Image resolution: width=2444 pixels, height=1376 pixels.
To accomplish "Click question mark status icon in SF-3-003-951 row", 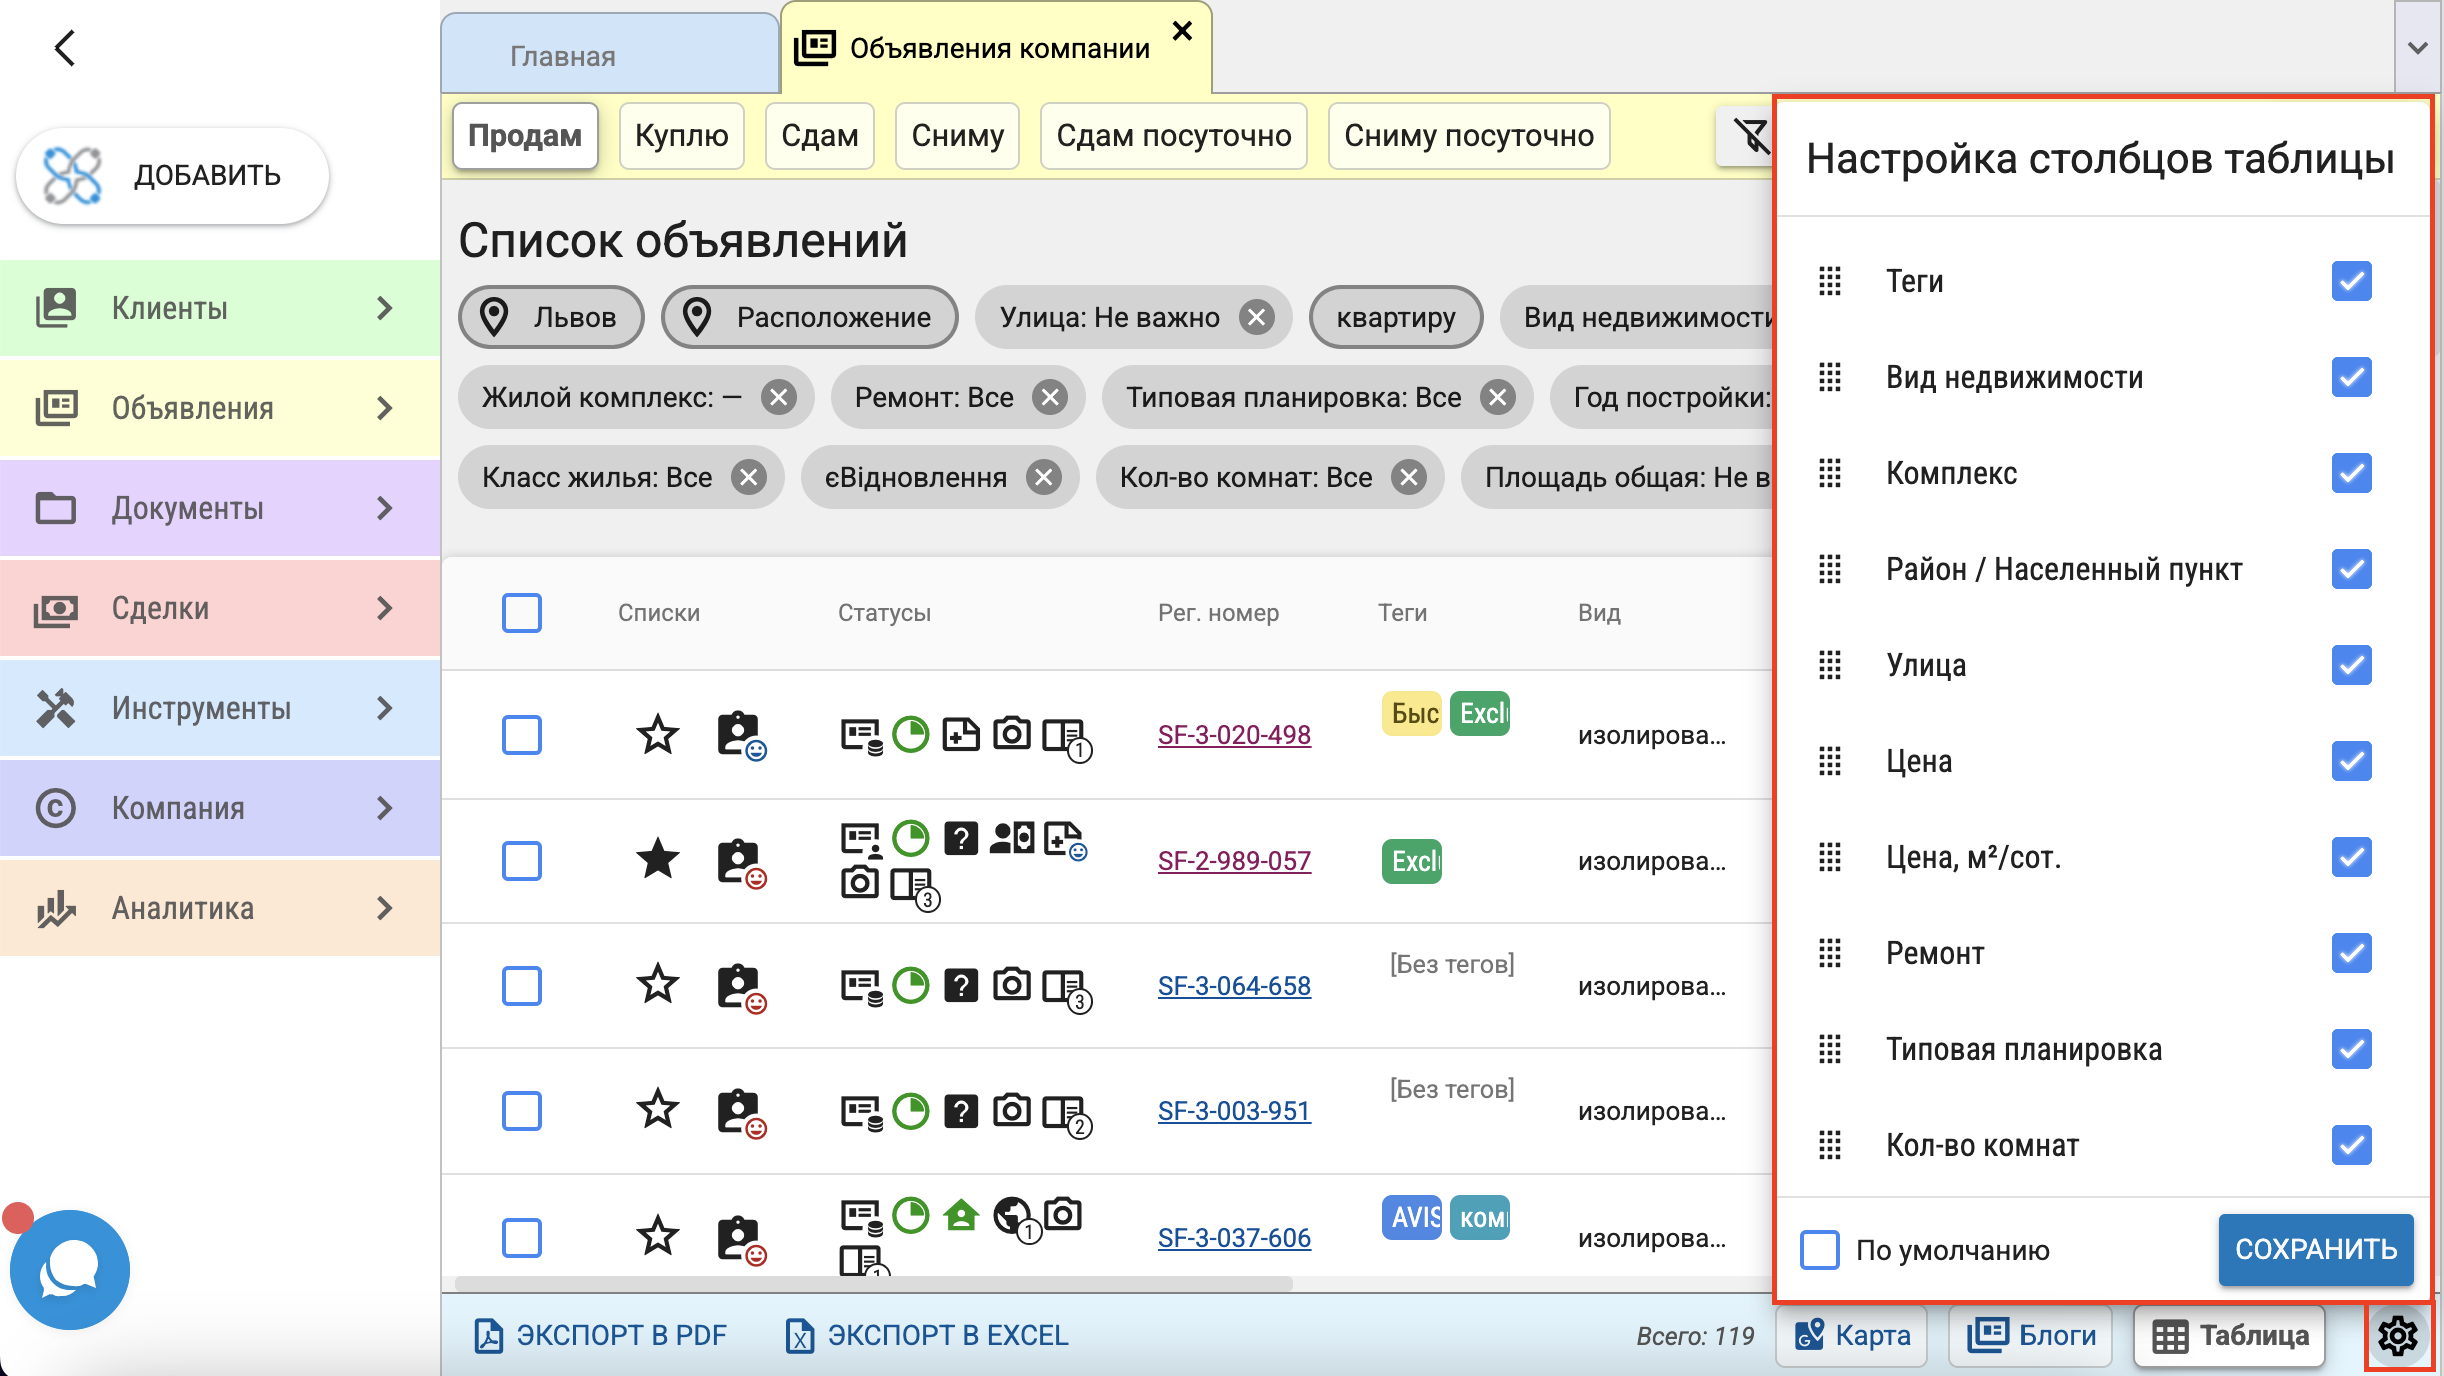I will point(961,1111).
